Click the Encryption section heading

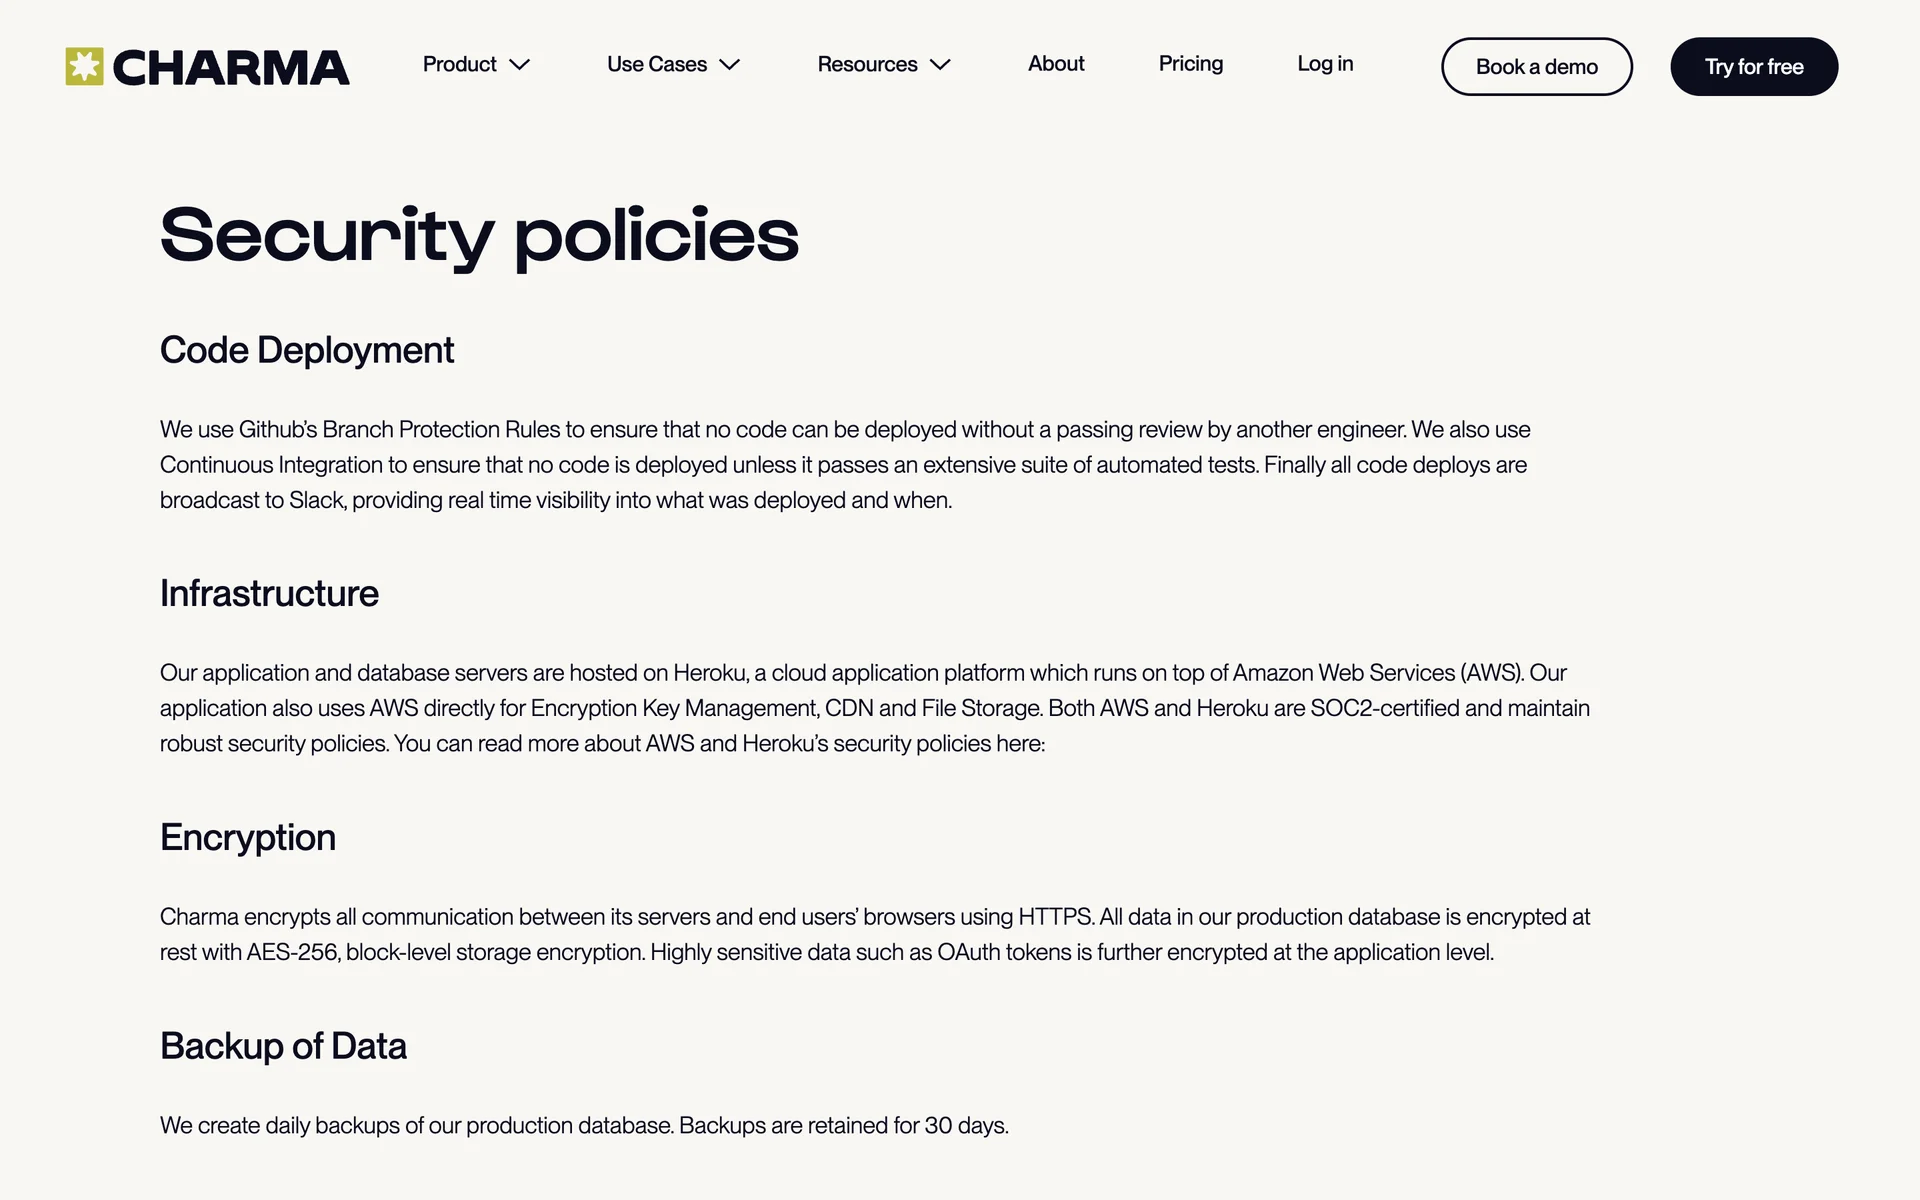point(247,837)
